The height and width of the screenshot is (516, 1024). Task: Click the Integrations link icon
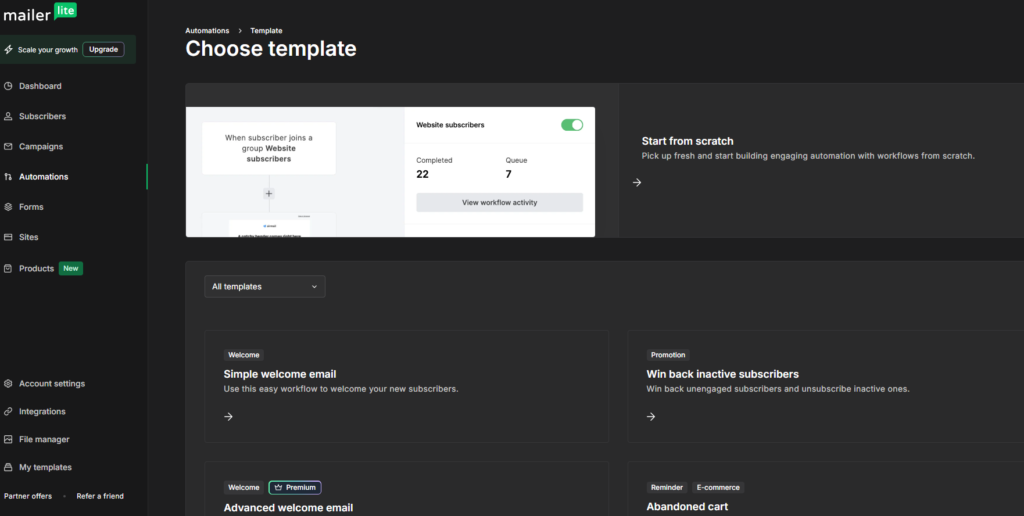tap(8, 411)
